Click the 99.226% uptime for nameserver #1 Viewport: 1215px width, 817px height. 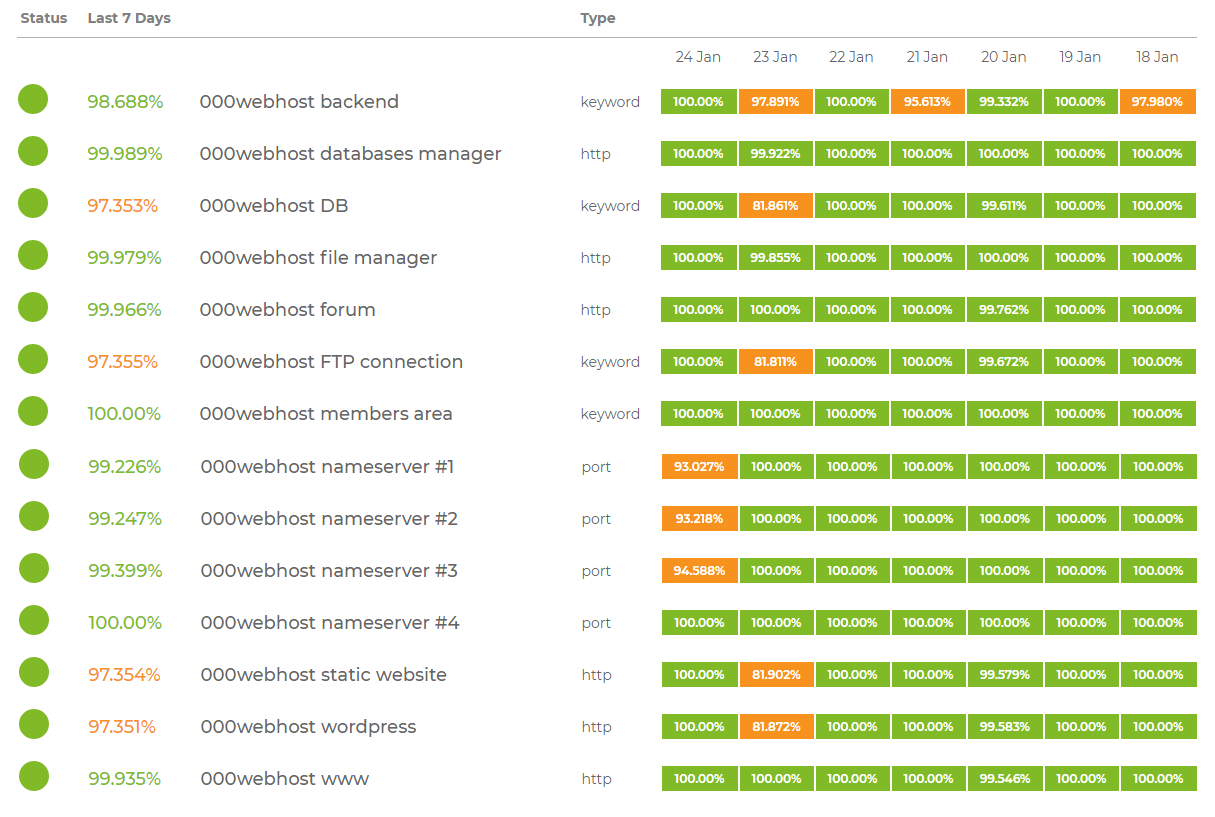click(125, 467)
